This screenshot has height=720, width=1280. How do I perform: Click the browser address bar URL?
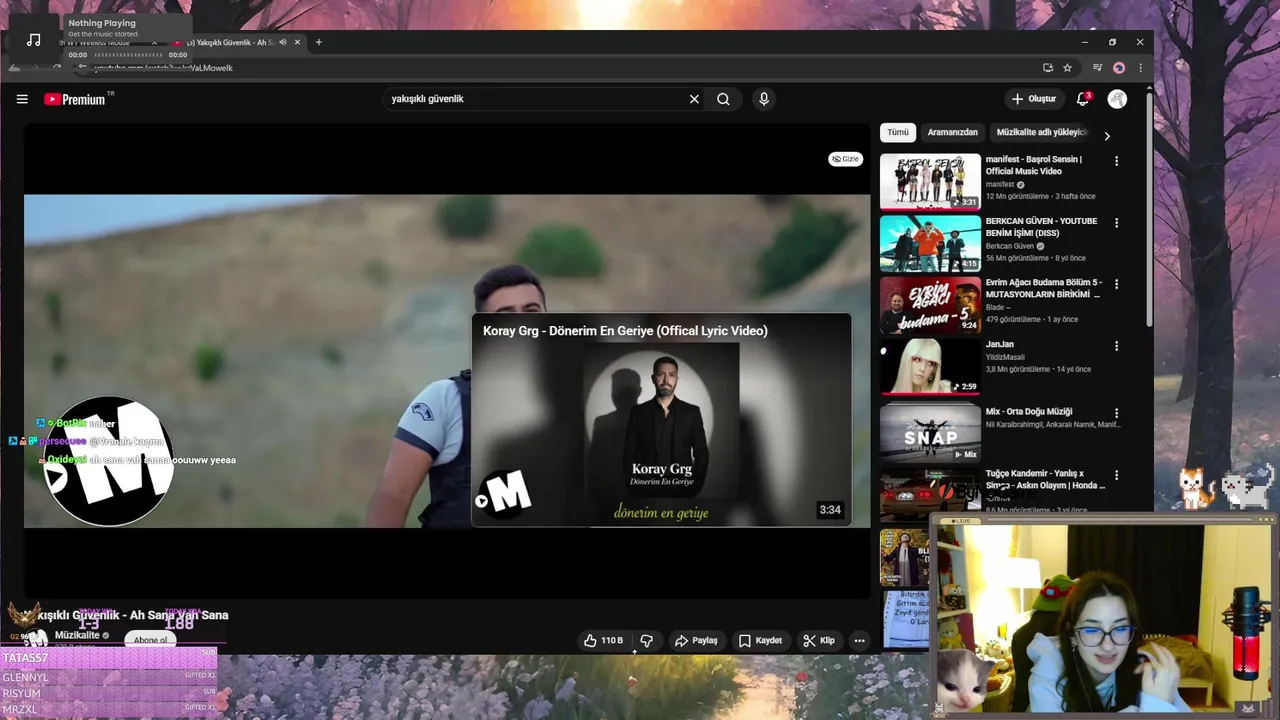coord(165,68)
